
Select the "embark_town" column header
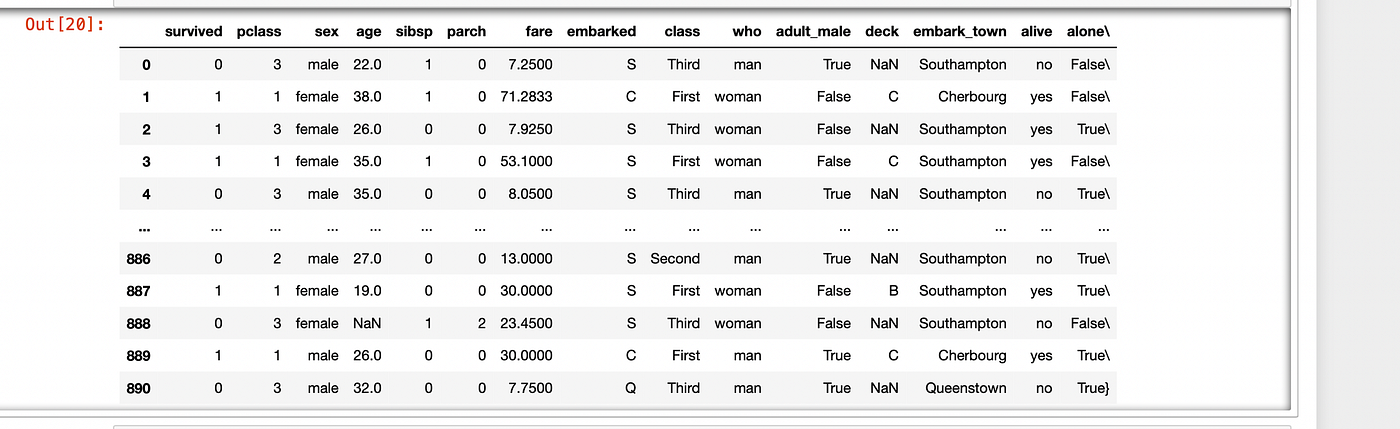click(959, 31)
